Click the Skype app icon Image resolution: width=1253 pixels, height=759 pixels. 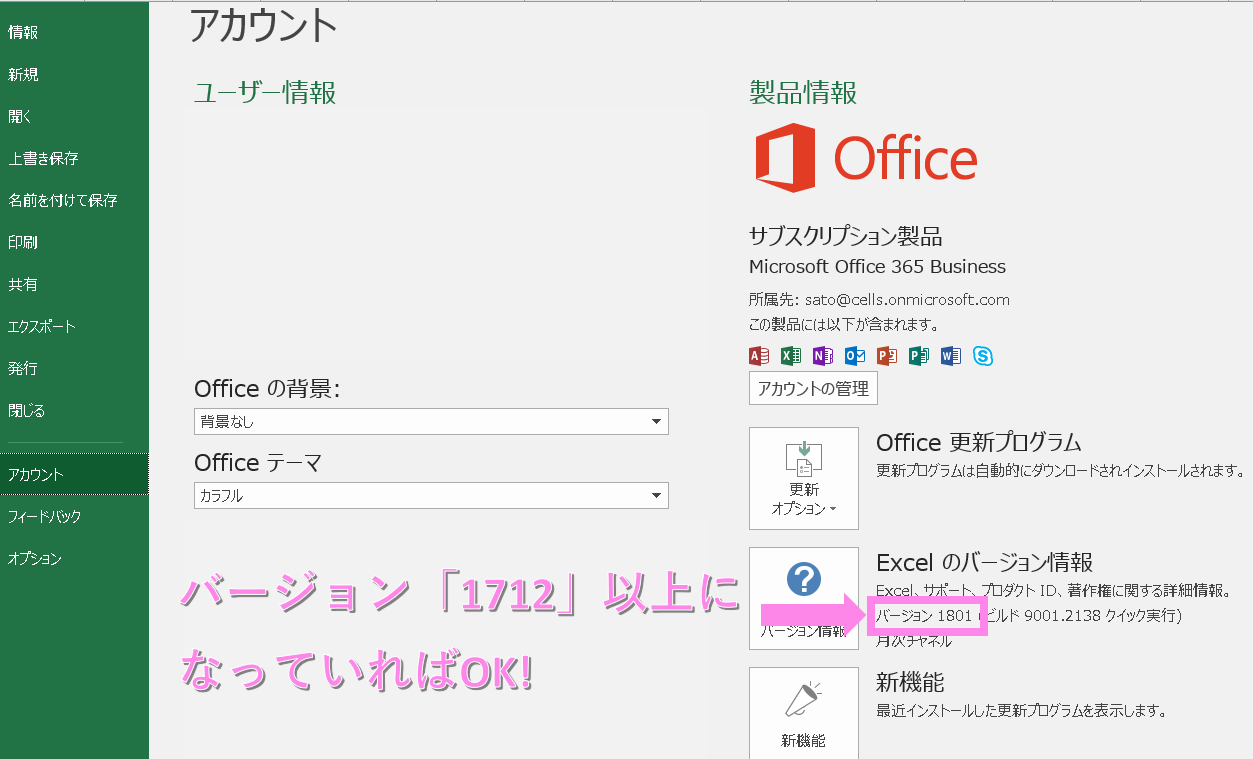pyautogui.click(x=983, y=356)
